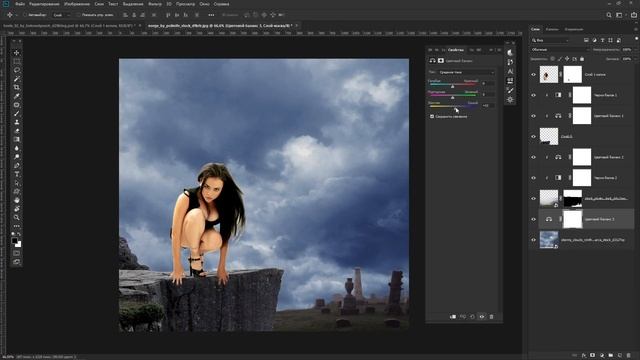The image size is (640, 360).
Task: Open the blend mode dropdown 'Обычные'
Action: point(560,49)
